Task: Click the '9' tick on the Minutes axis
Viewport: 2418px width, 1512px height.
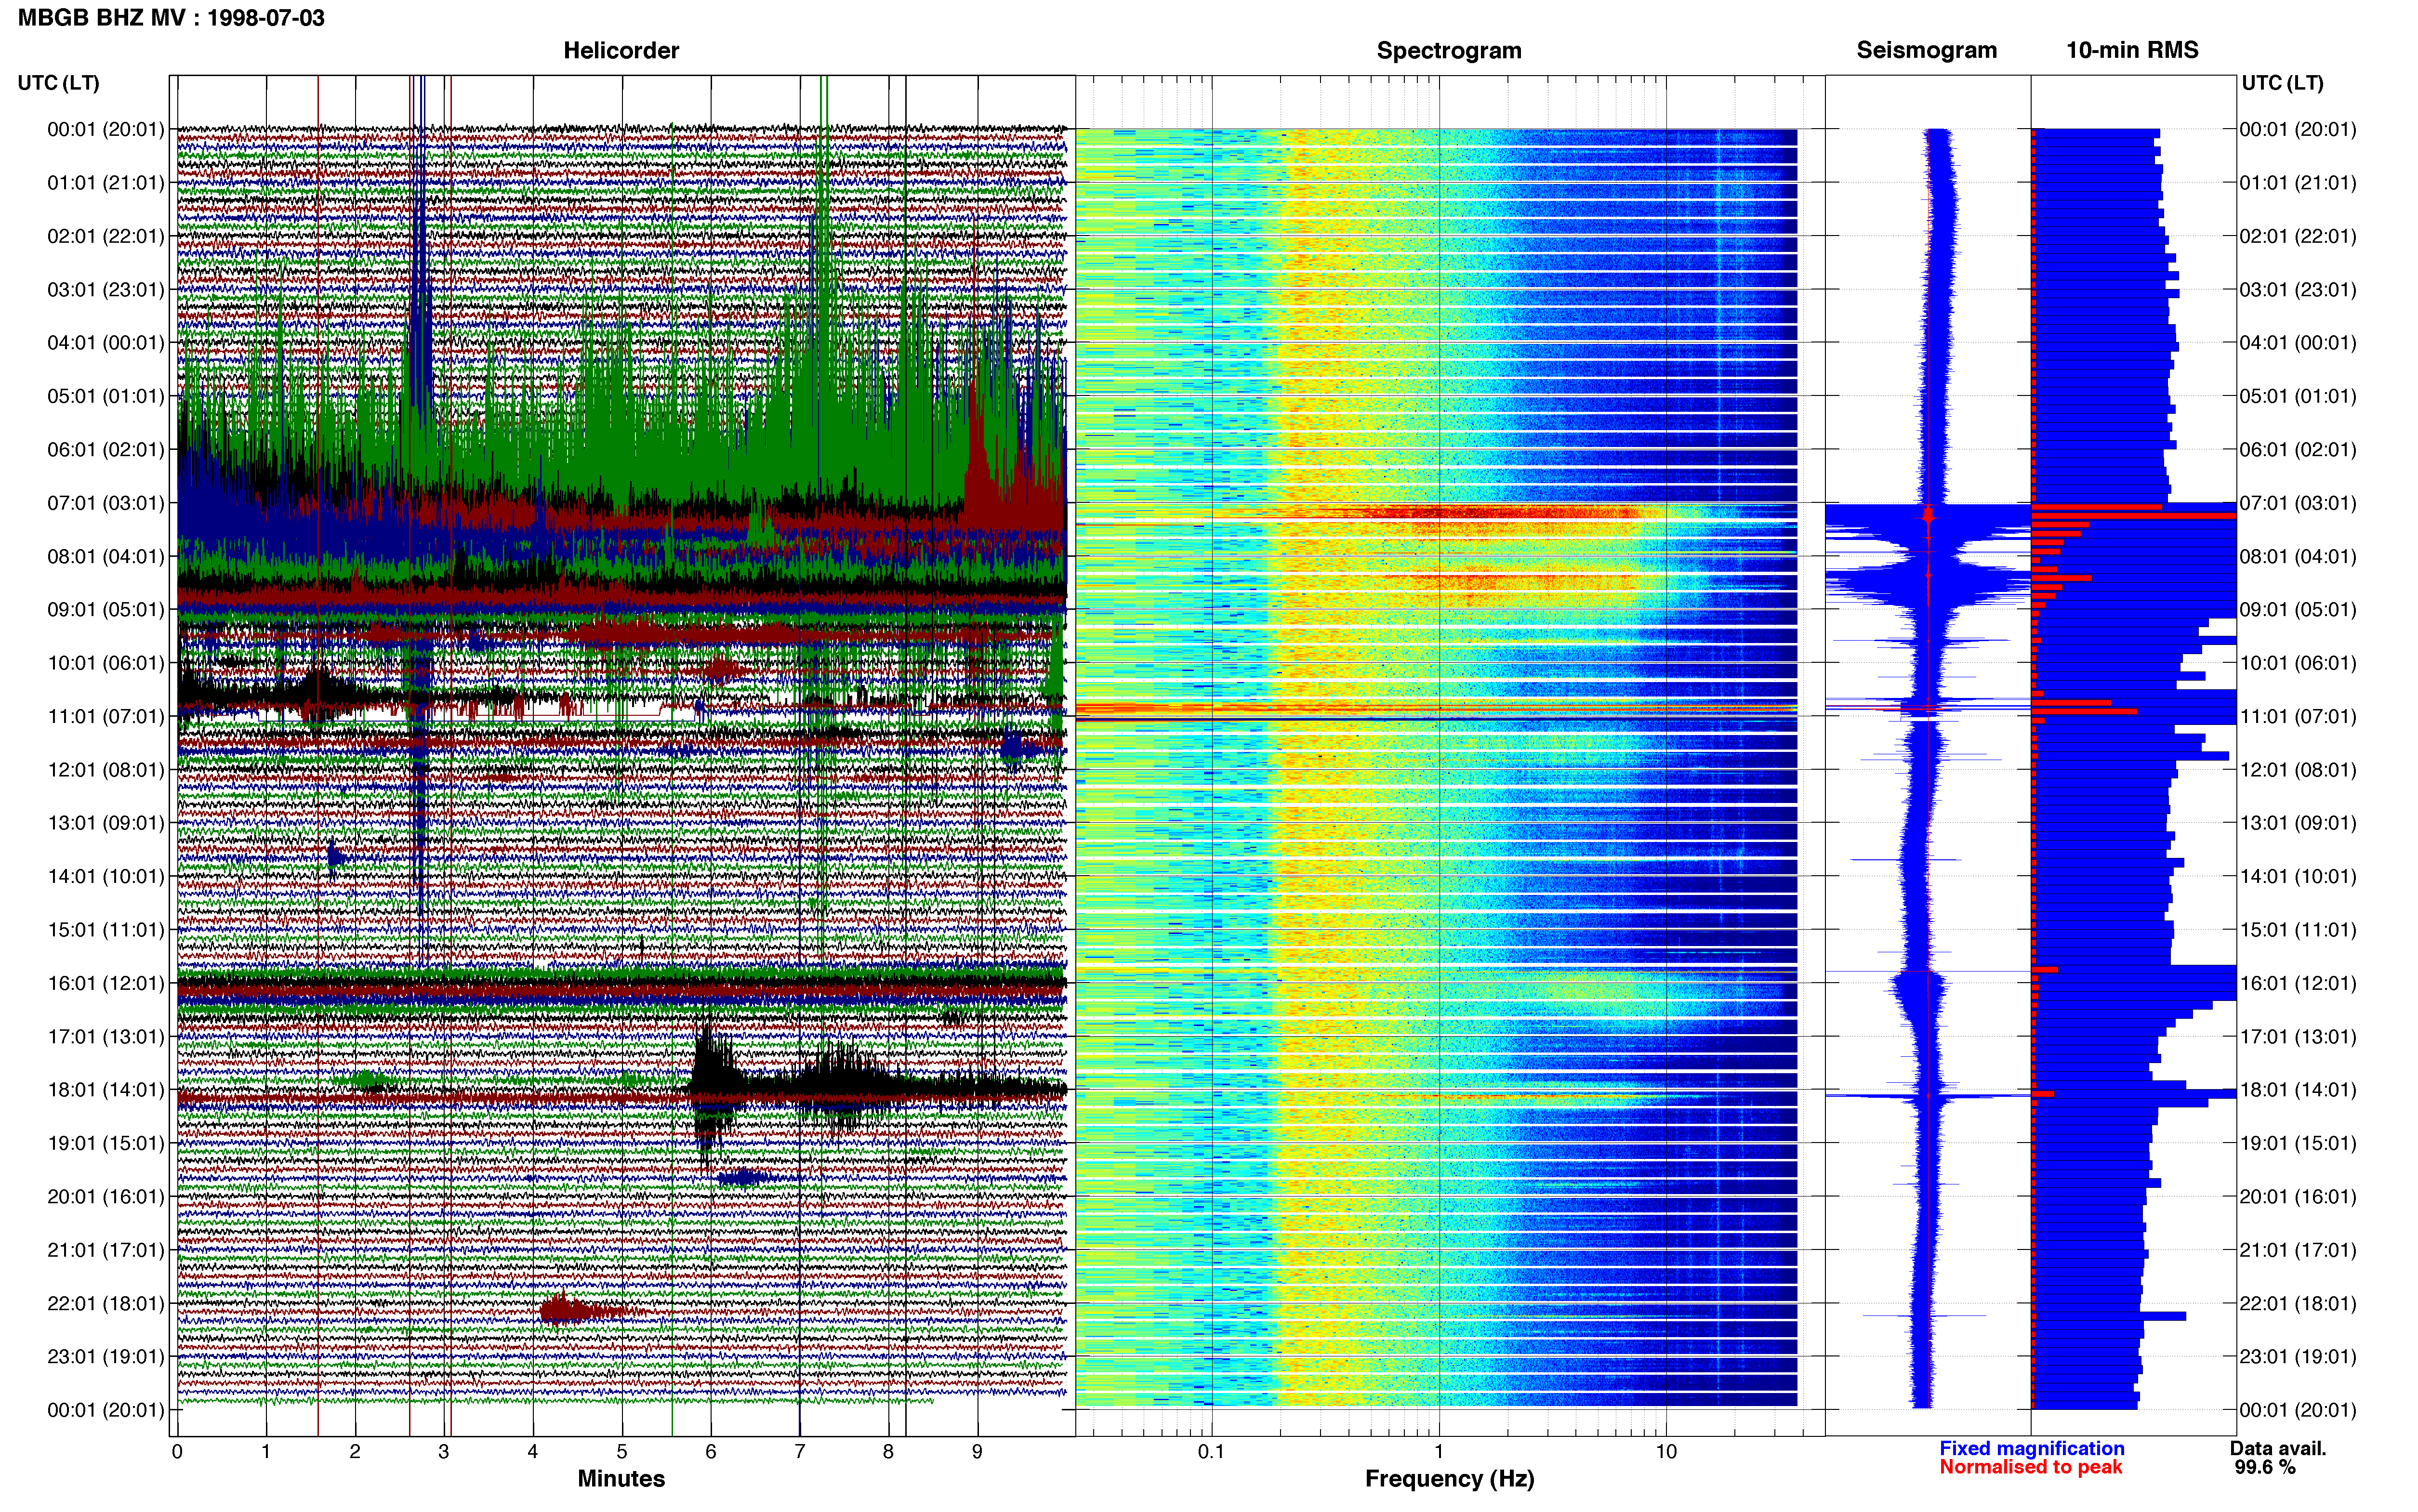Action: pyautogui.click(x=977, y=1452)
